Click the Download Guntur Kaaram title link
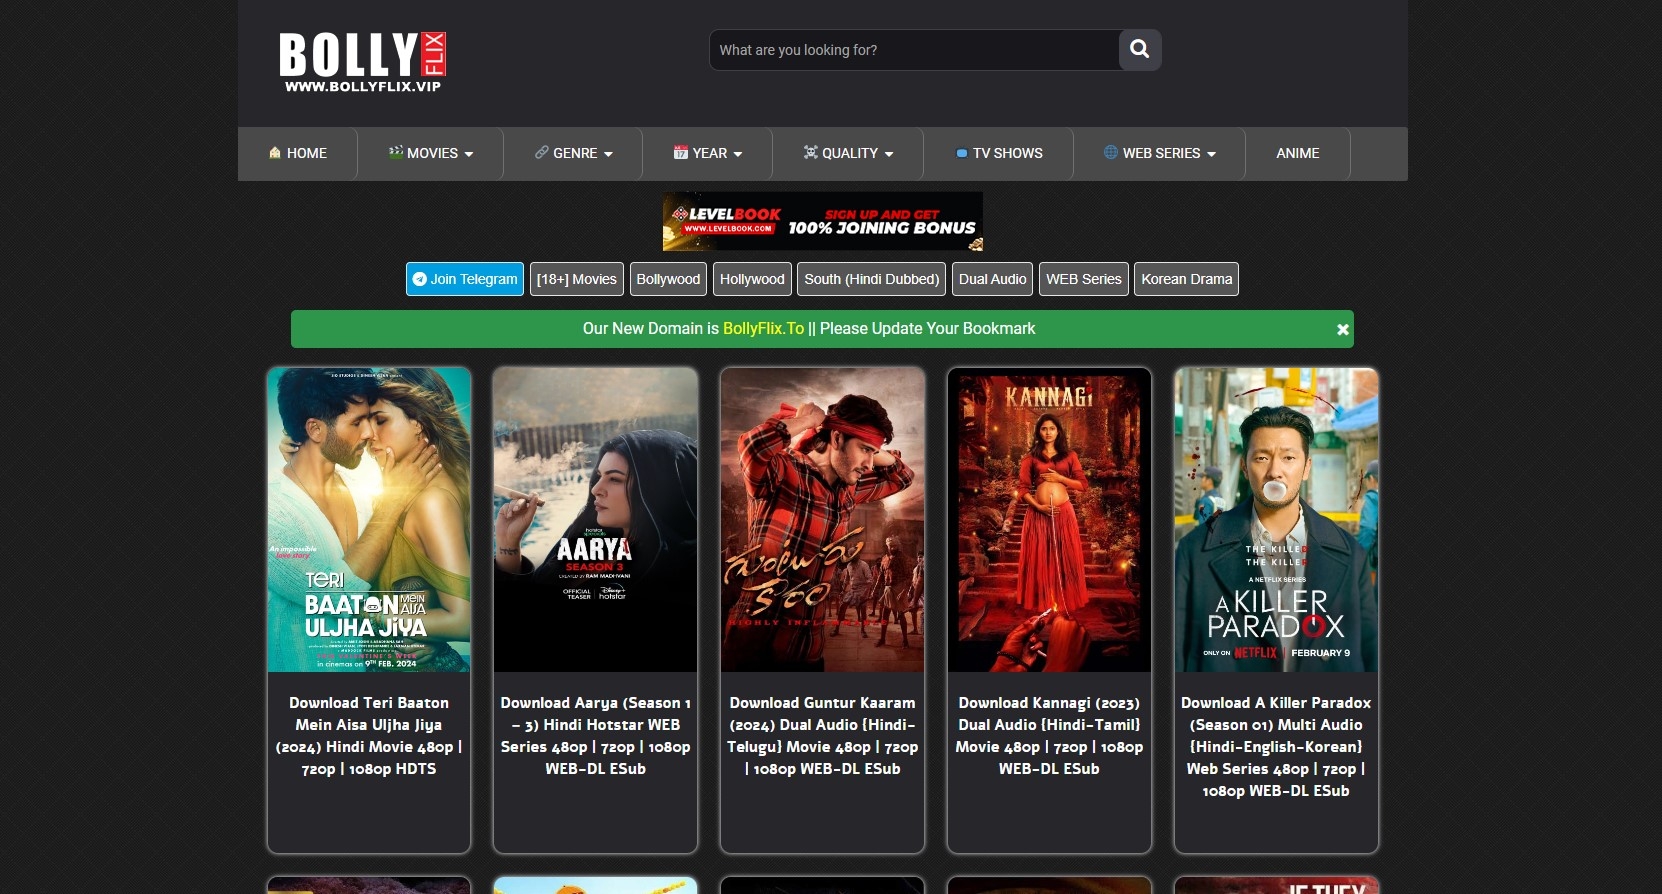 click(x=823, y=736)
